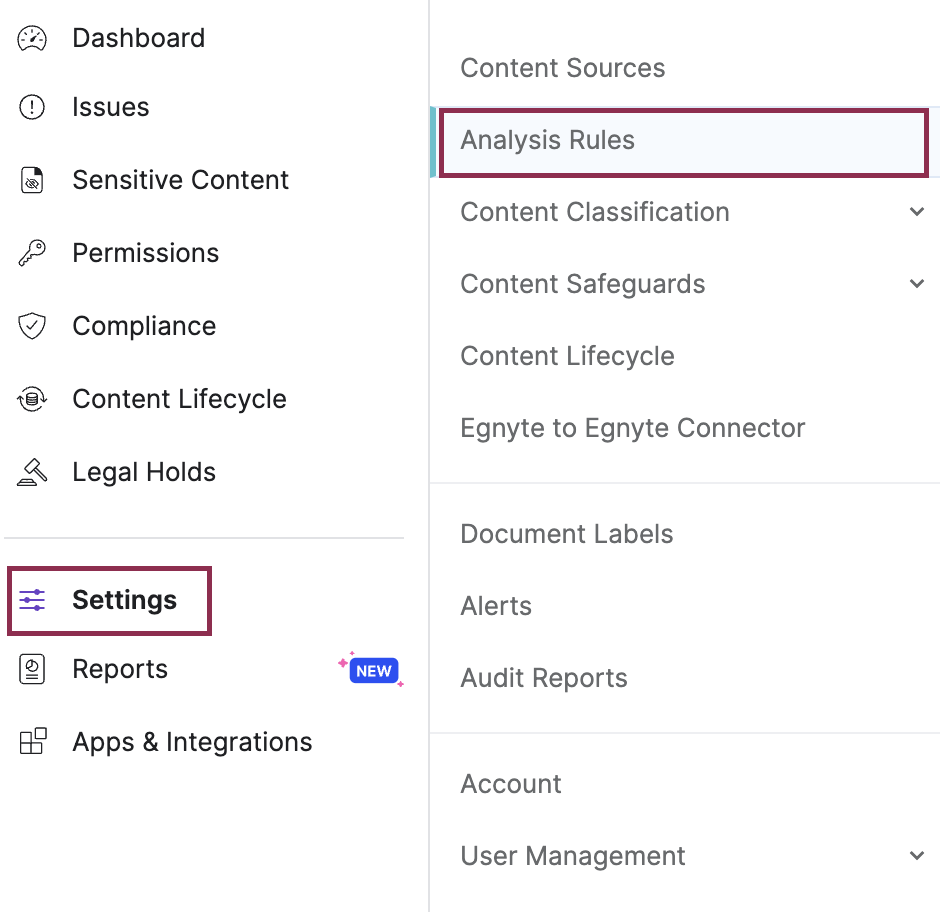This screenshot has width=940, height=912.
Task: Select the Issues exclamation icon
Action: pos(31,107)
